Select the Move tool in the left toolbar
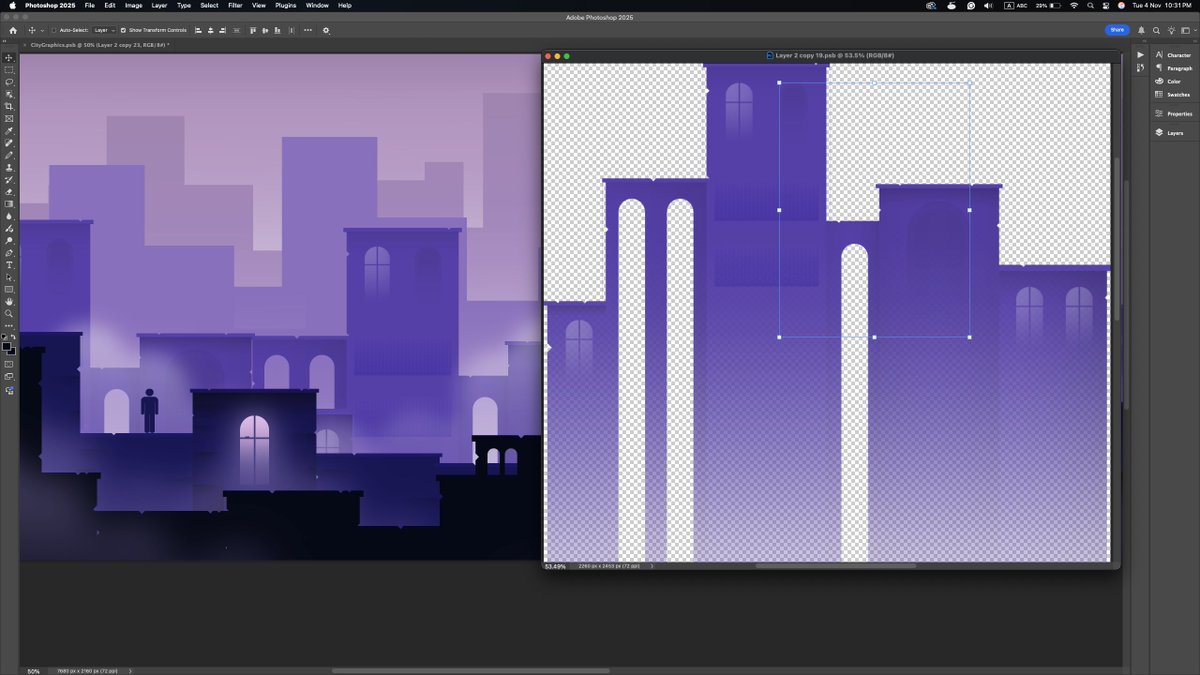The width and height of the screenshot is (1200, 675). 8,58
